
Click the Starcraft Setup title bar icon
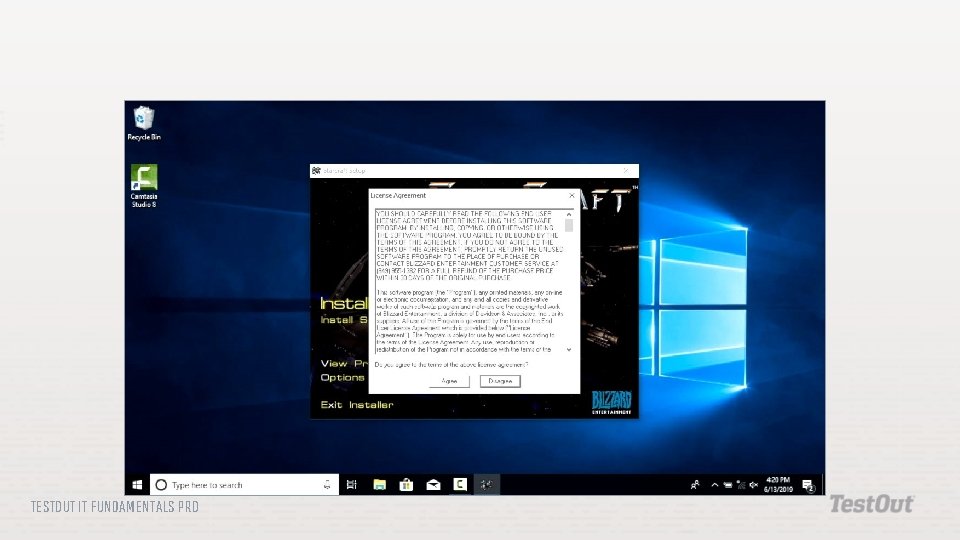[316, 171]
